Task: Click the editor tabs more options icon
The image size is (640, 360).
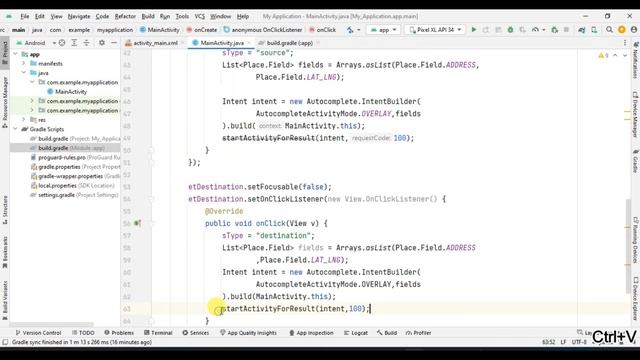Action: [x=624, y=43]
